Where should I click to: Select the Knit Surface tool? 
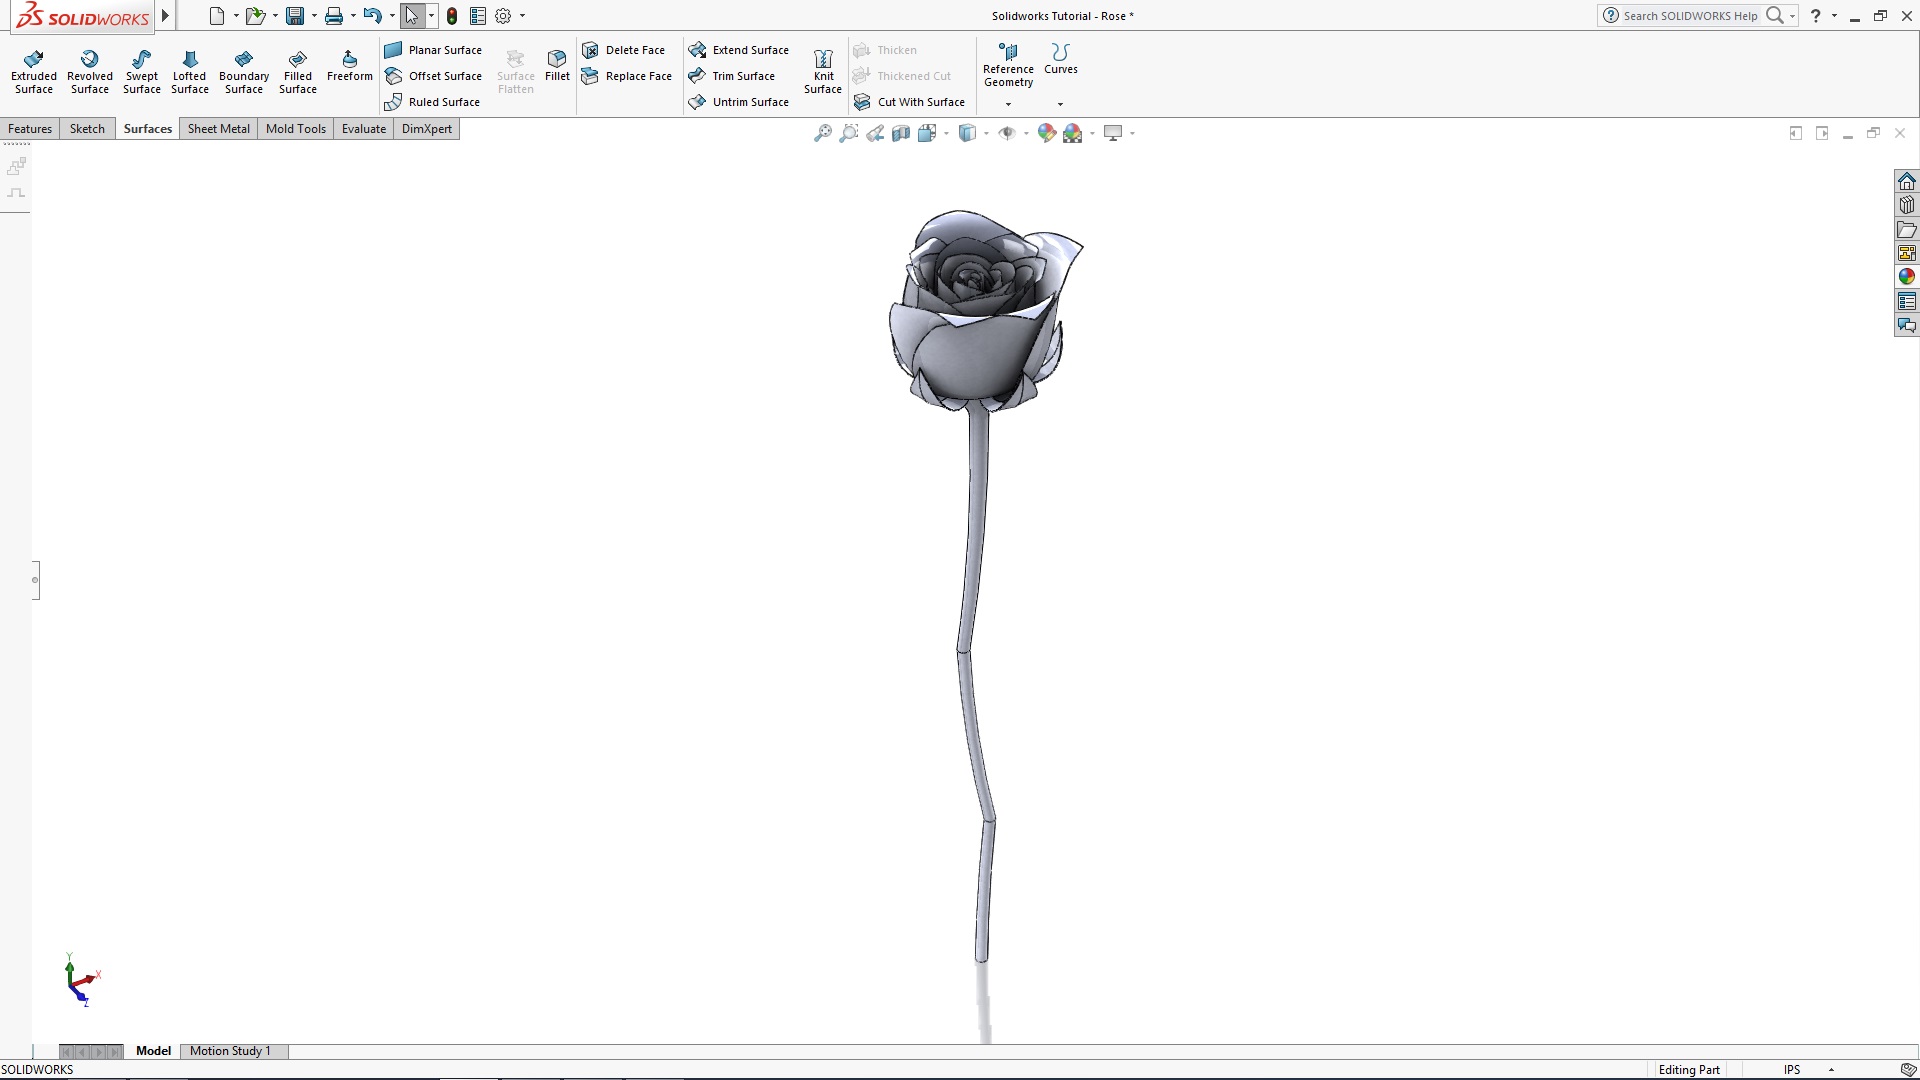822,70
